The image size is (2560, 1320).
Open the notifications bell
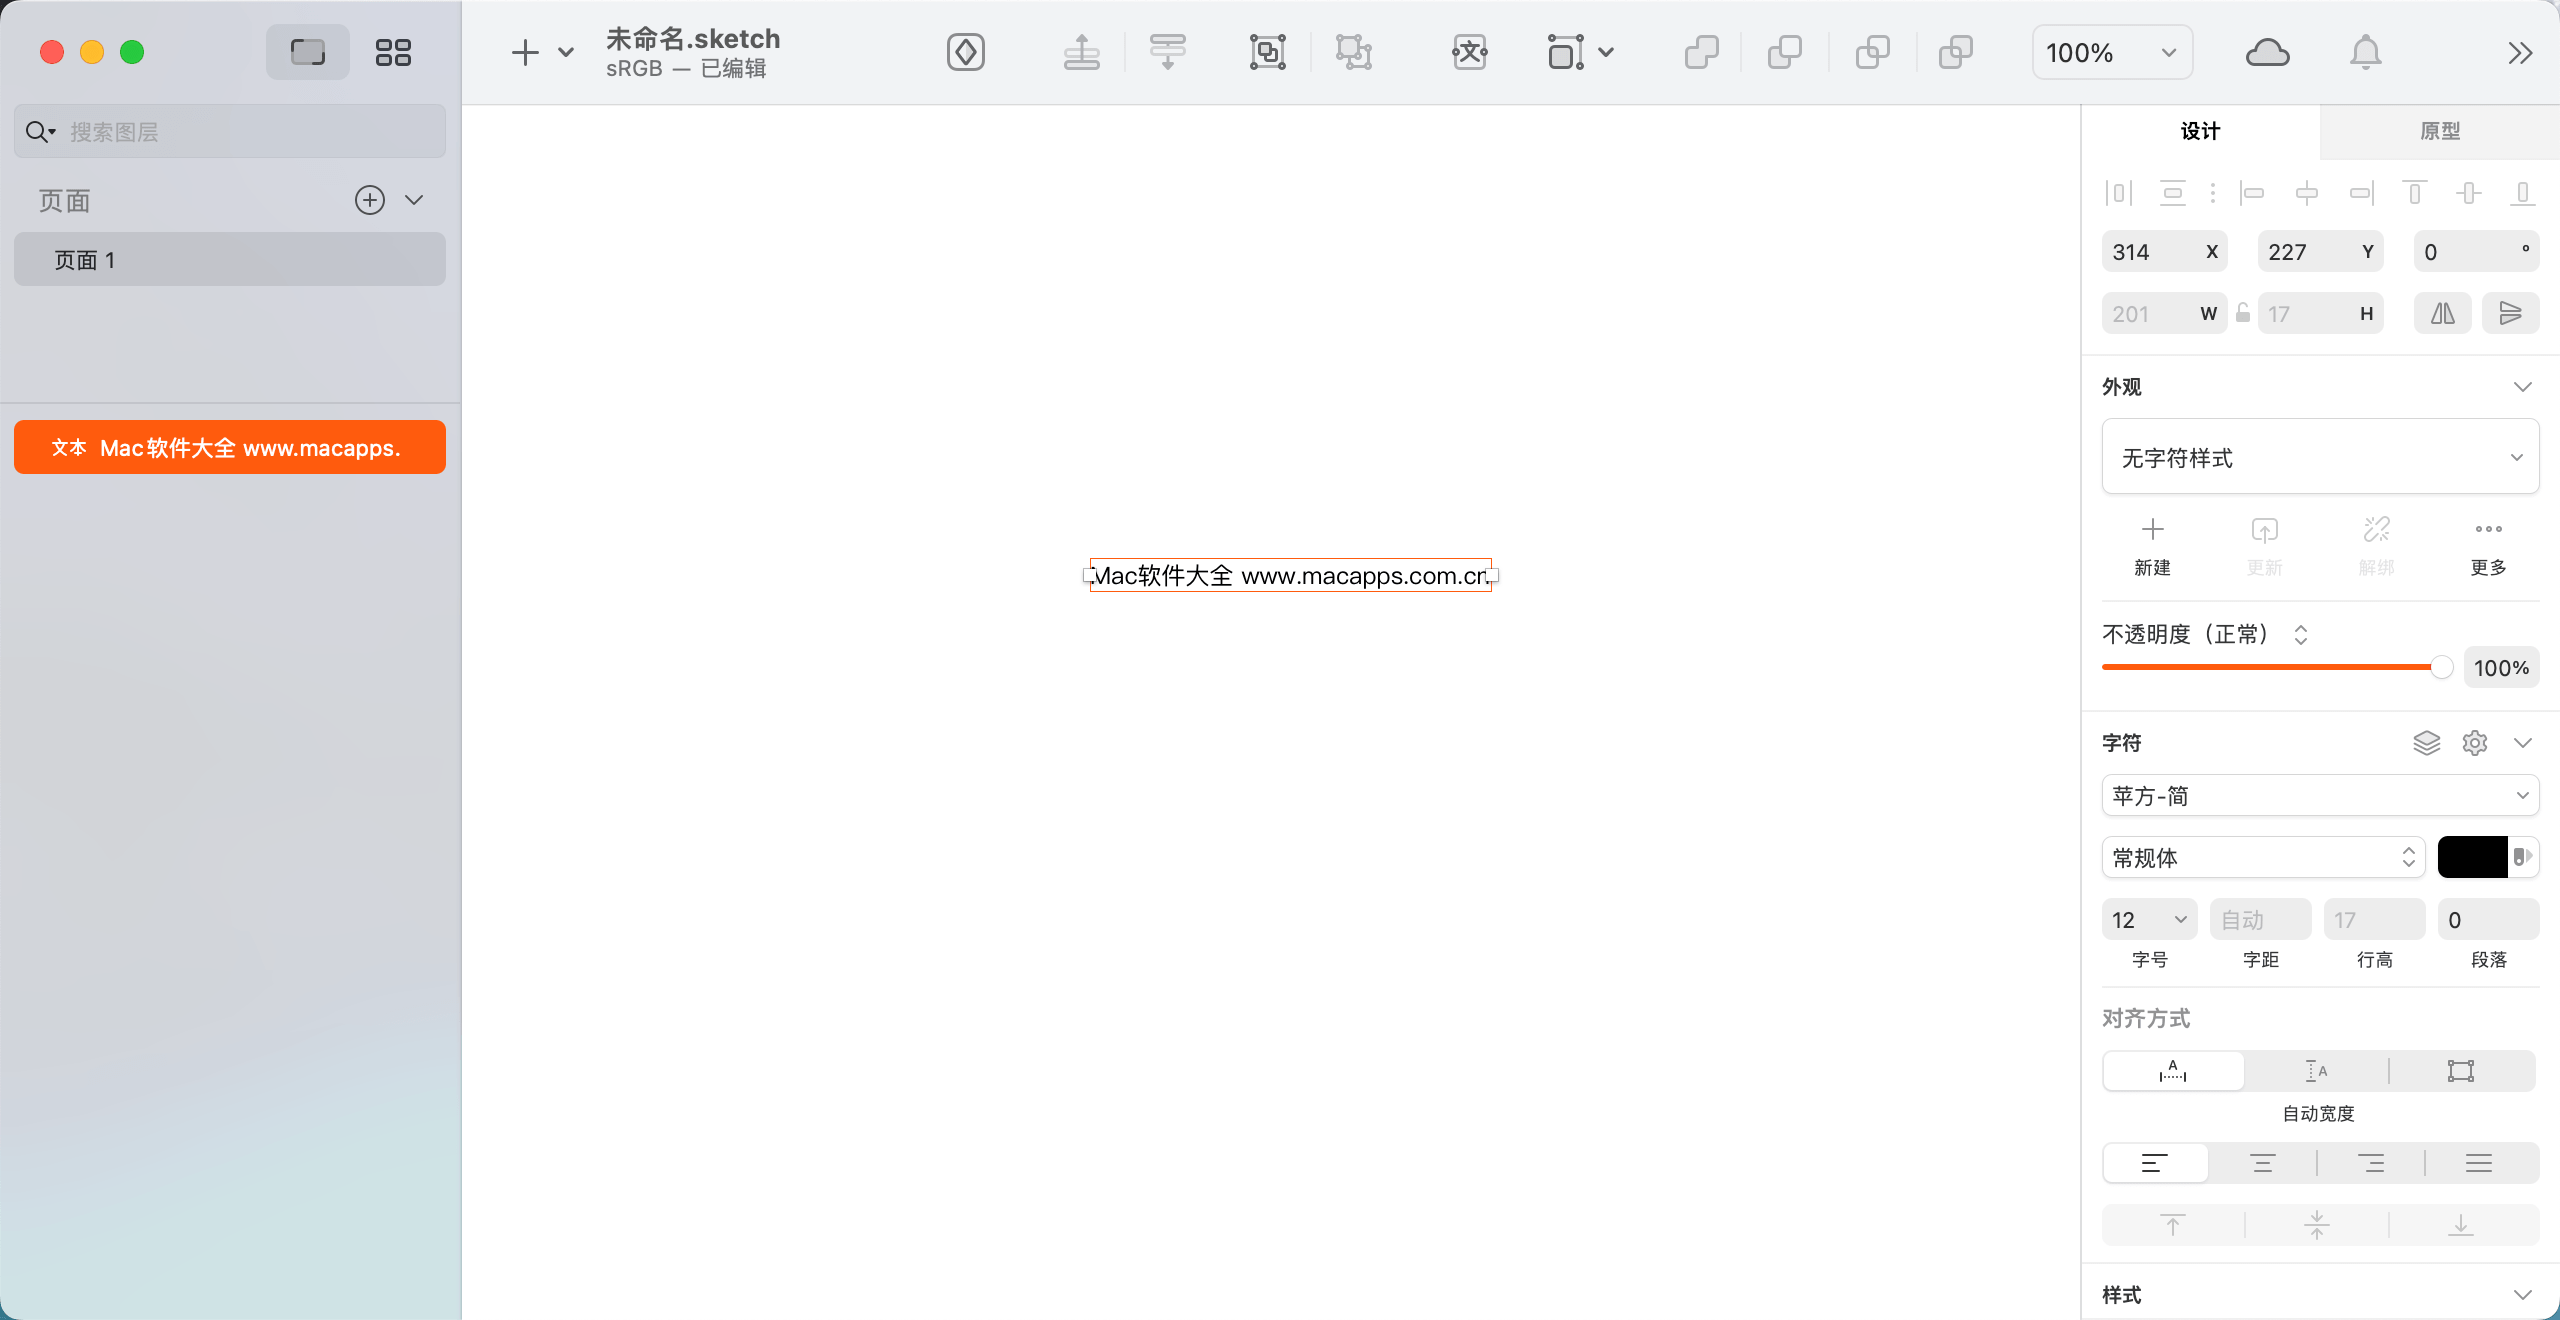[2365, 52]
